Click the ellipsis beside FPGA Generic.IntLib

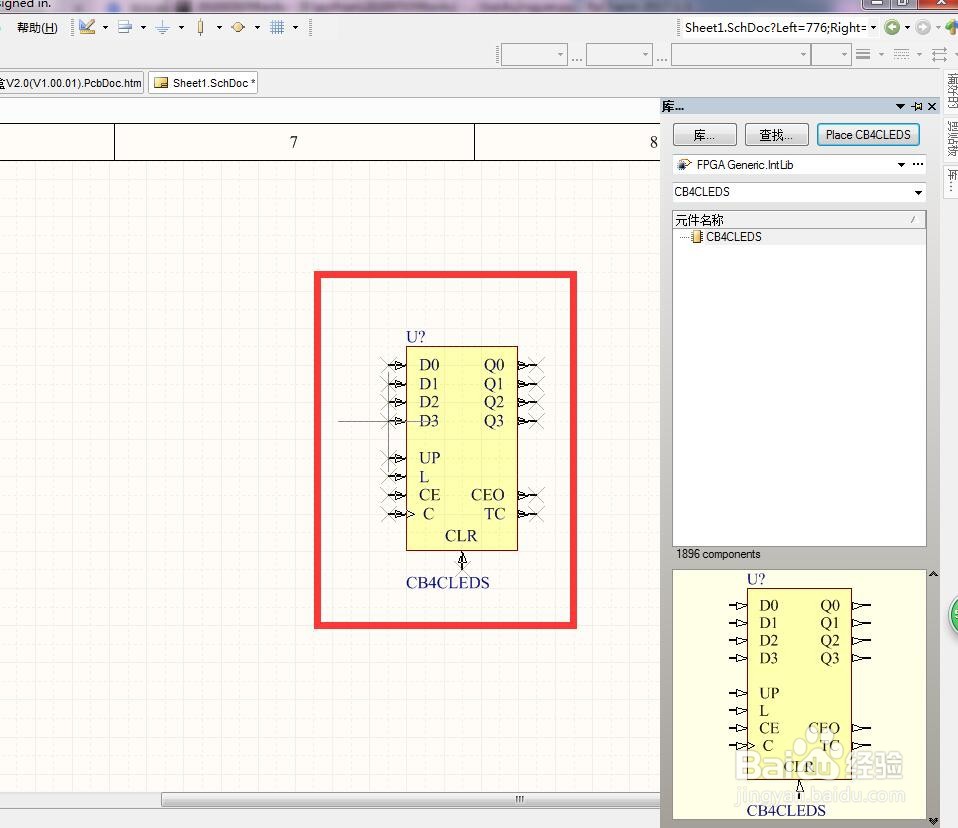pos(918,164)
